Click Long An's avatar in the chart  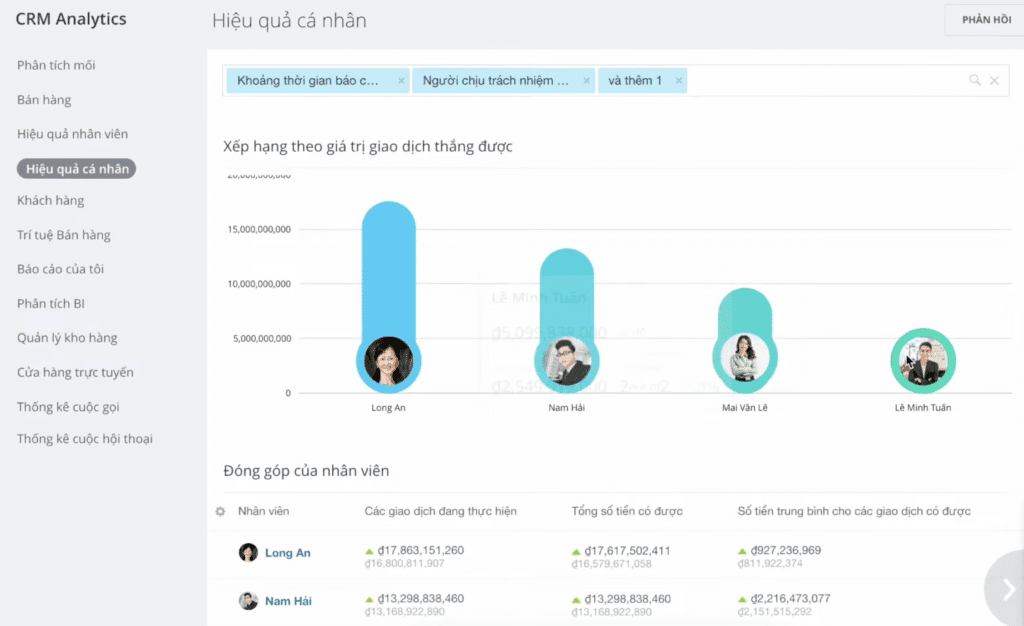click(388, 361)
